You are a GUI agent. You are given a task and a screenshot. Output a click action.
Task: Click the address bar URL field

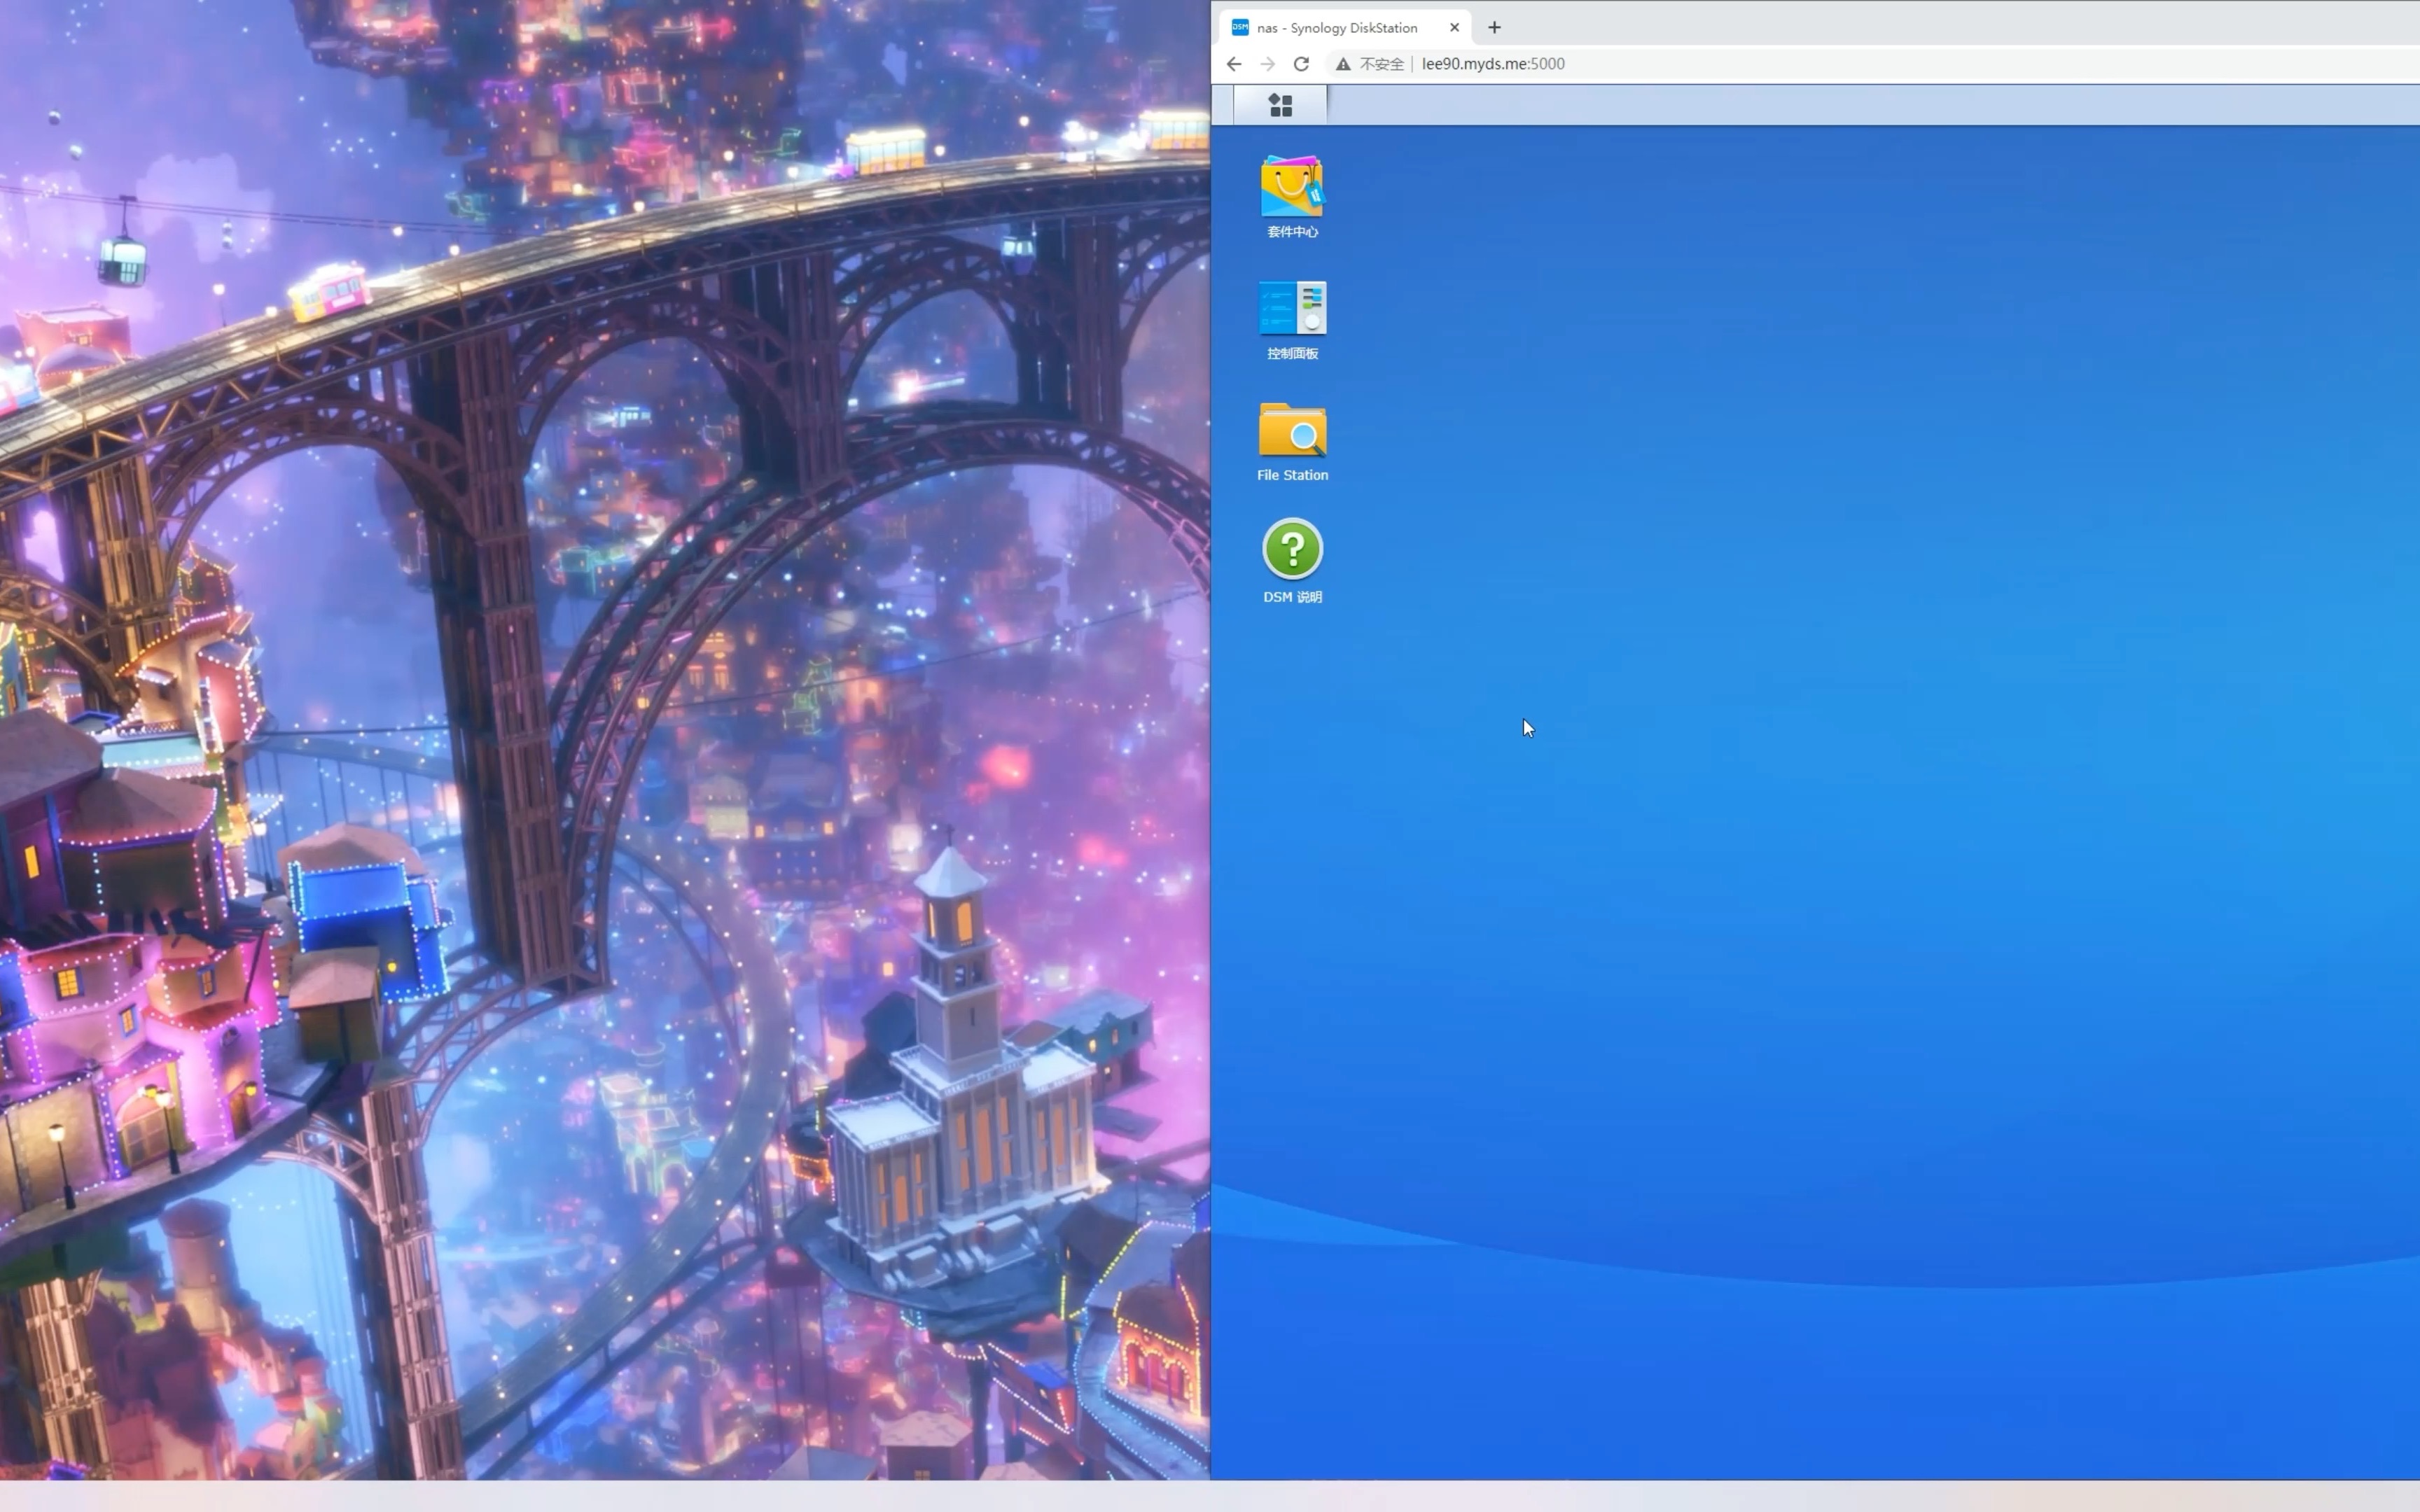click(1493, 63)
